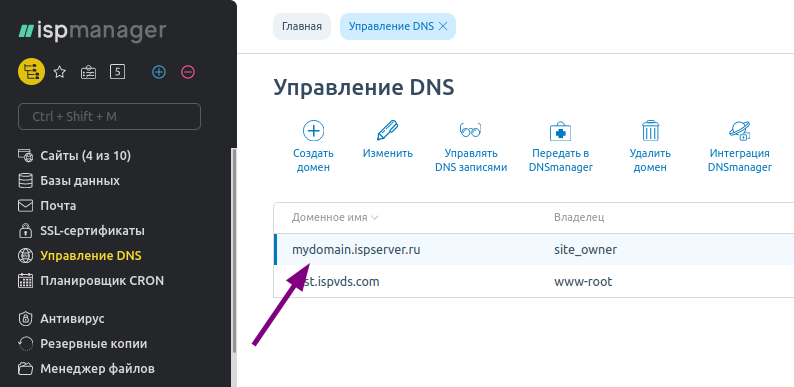Click the Изменить label
Viewport: 794px width, 387px height.
click(x=388, y=153)
